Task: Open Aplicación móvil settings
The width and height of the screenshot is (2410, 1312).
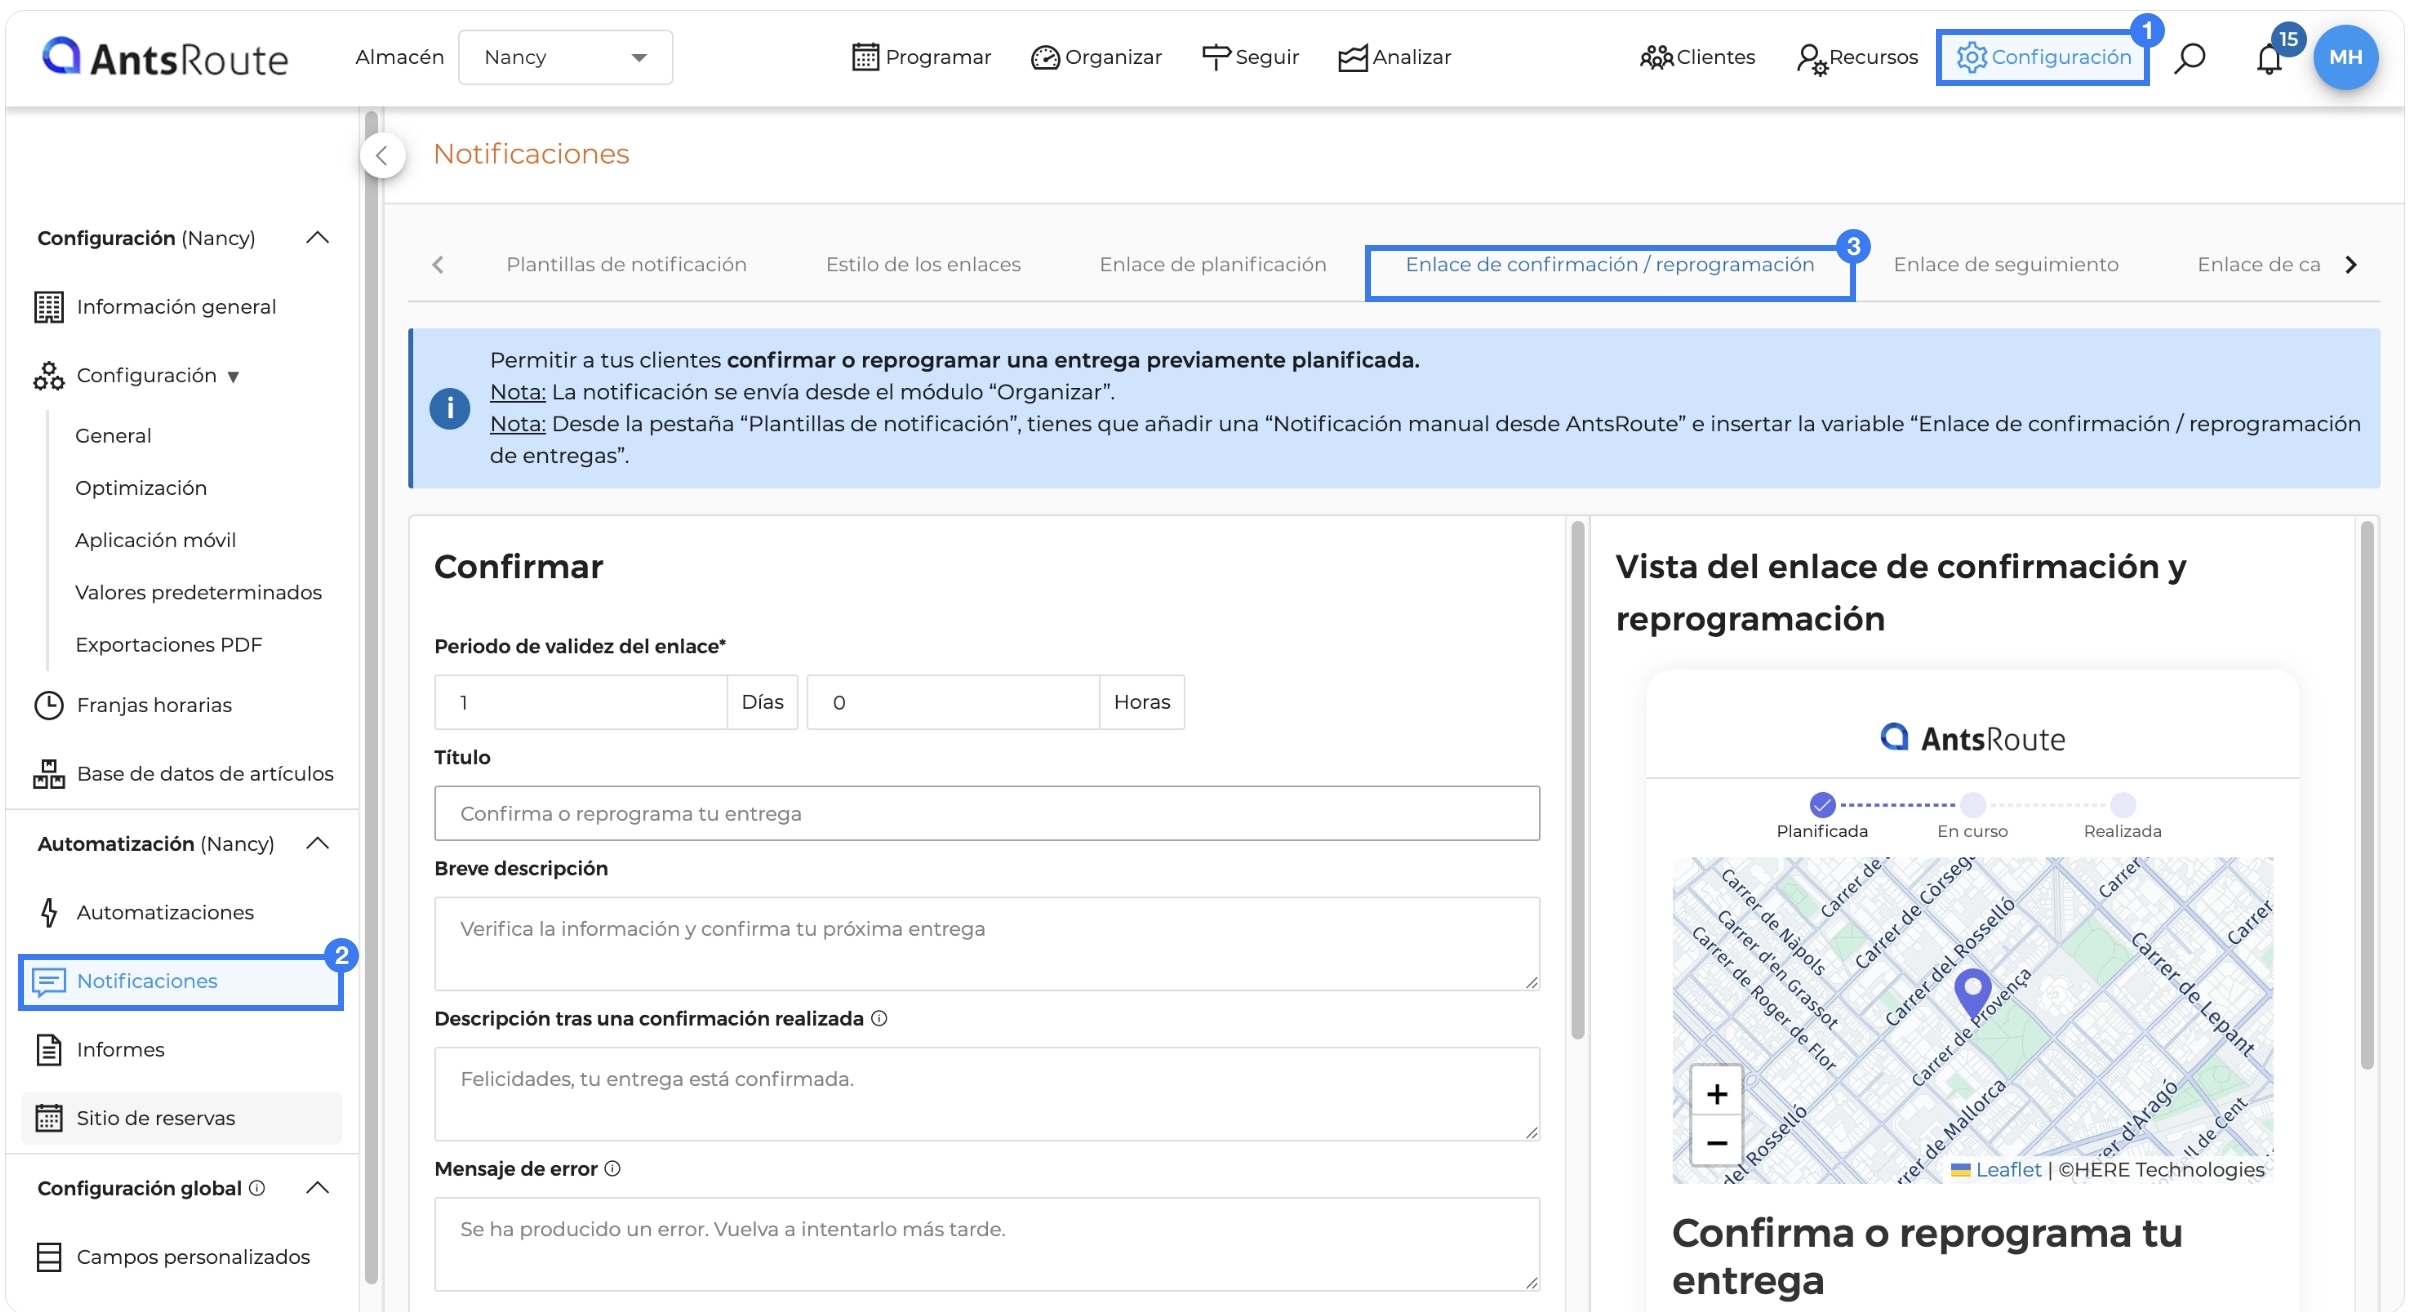Action: (155, 540)
